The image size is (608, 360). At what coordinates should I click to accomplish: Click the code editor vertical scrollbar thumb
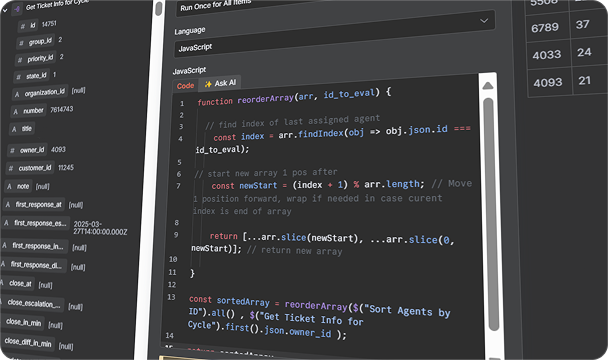click(491, 213)
